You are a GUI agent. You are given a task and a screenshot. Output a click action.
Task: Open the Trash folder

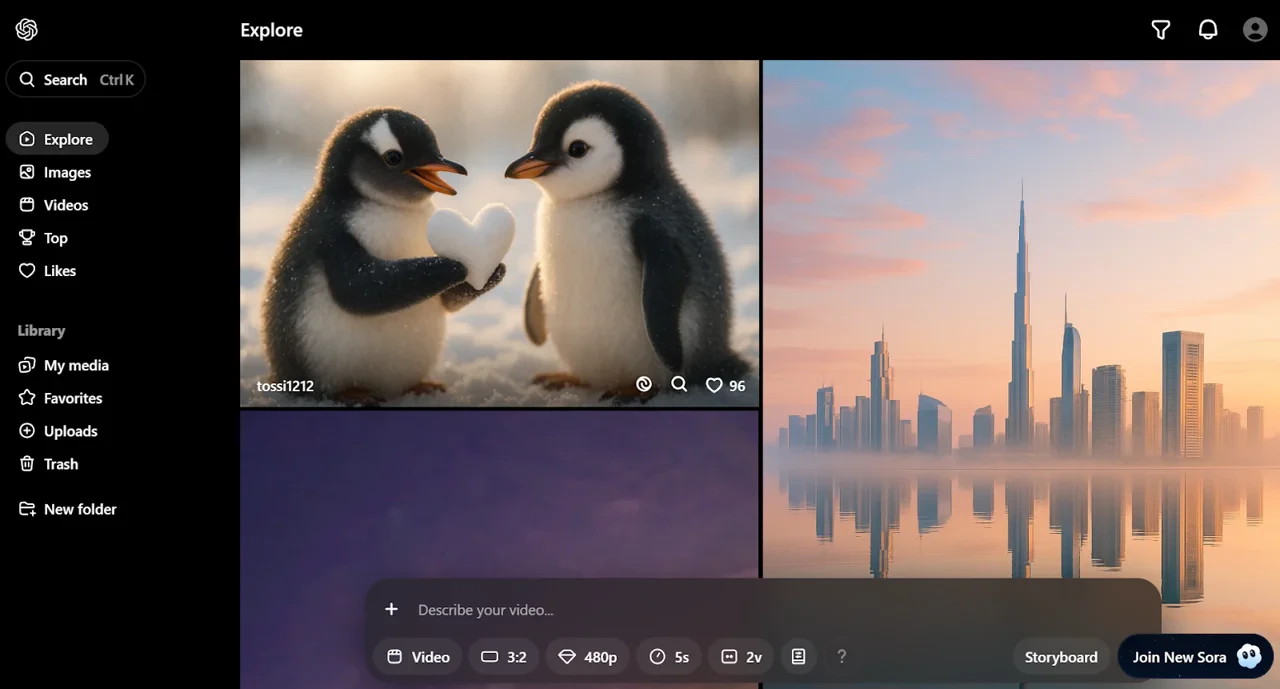tap(60, 463)
